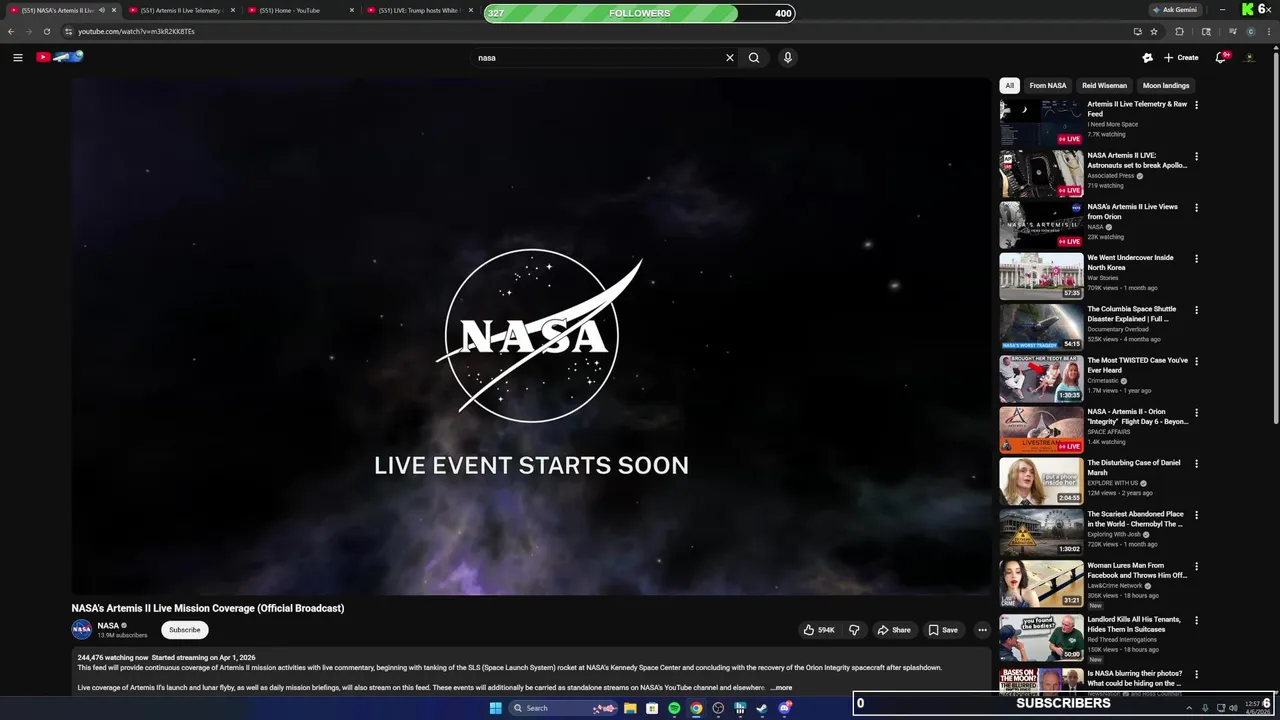This screenshot has height=720, width=1280.
Task: Save the video to a playlist
Action: [942, 630]
